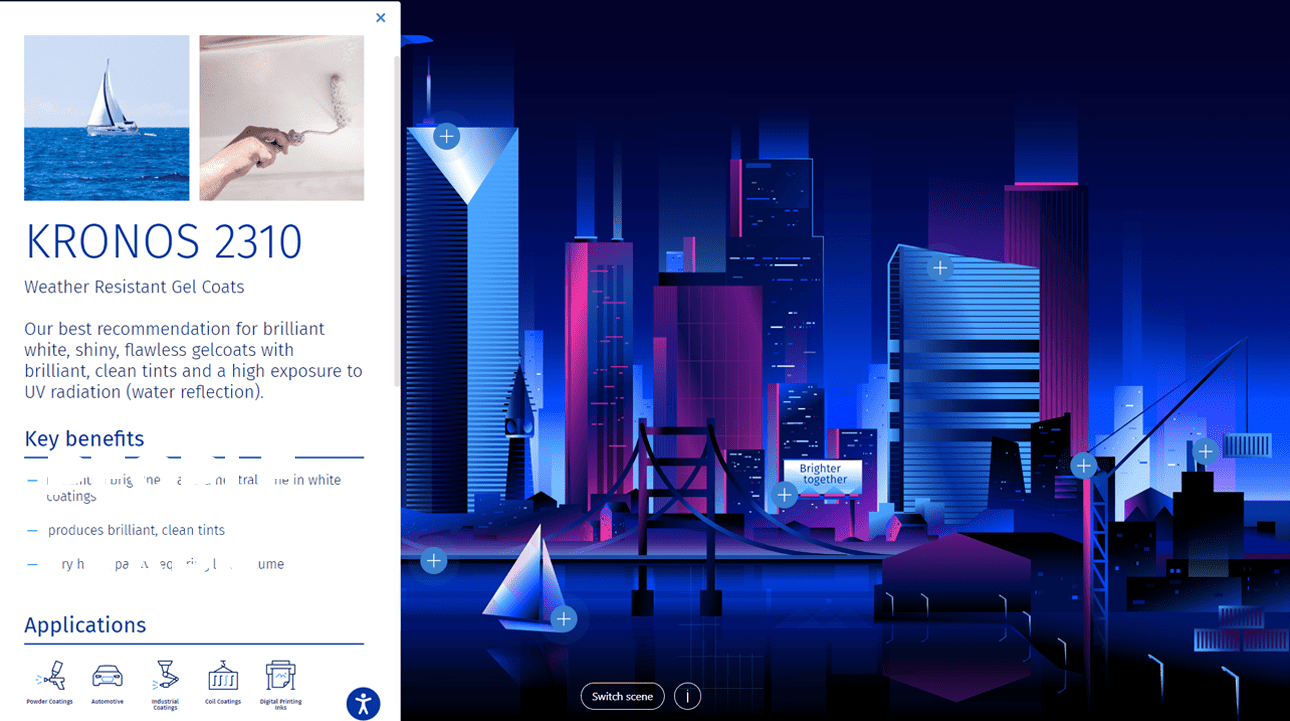Close the KRONOS 2310 product panel
This screenshot has width=1290, height=721.
click(x=380, y=18)
